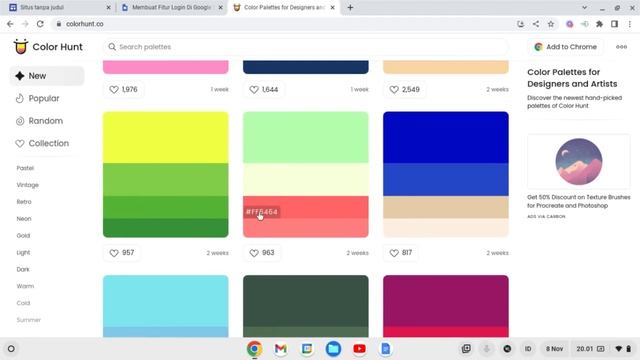640x360 pixels.
Task: Click the Add to Chrome button
Action: tap(565, 47)
